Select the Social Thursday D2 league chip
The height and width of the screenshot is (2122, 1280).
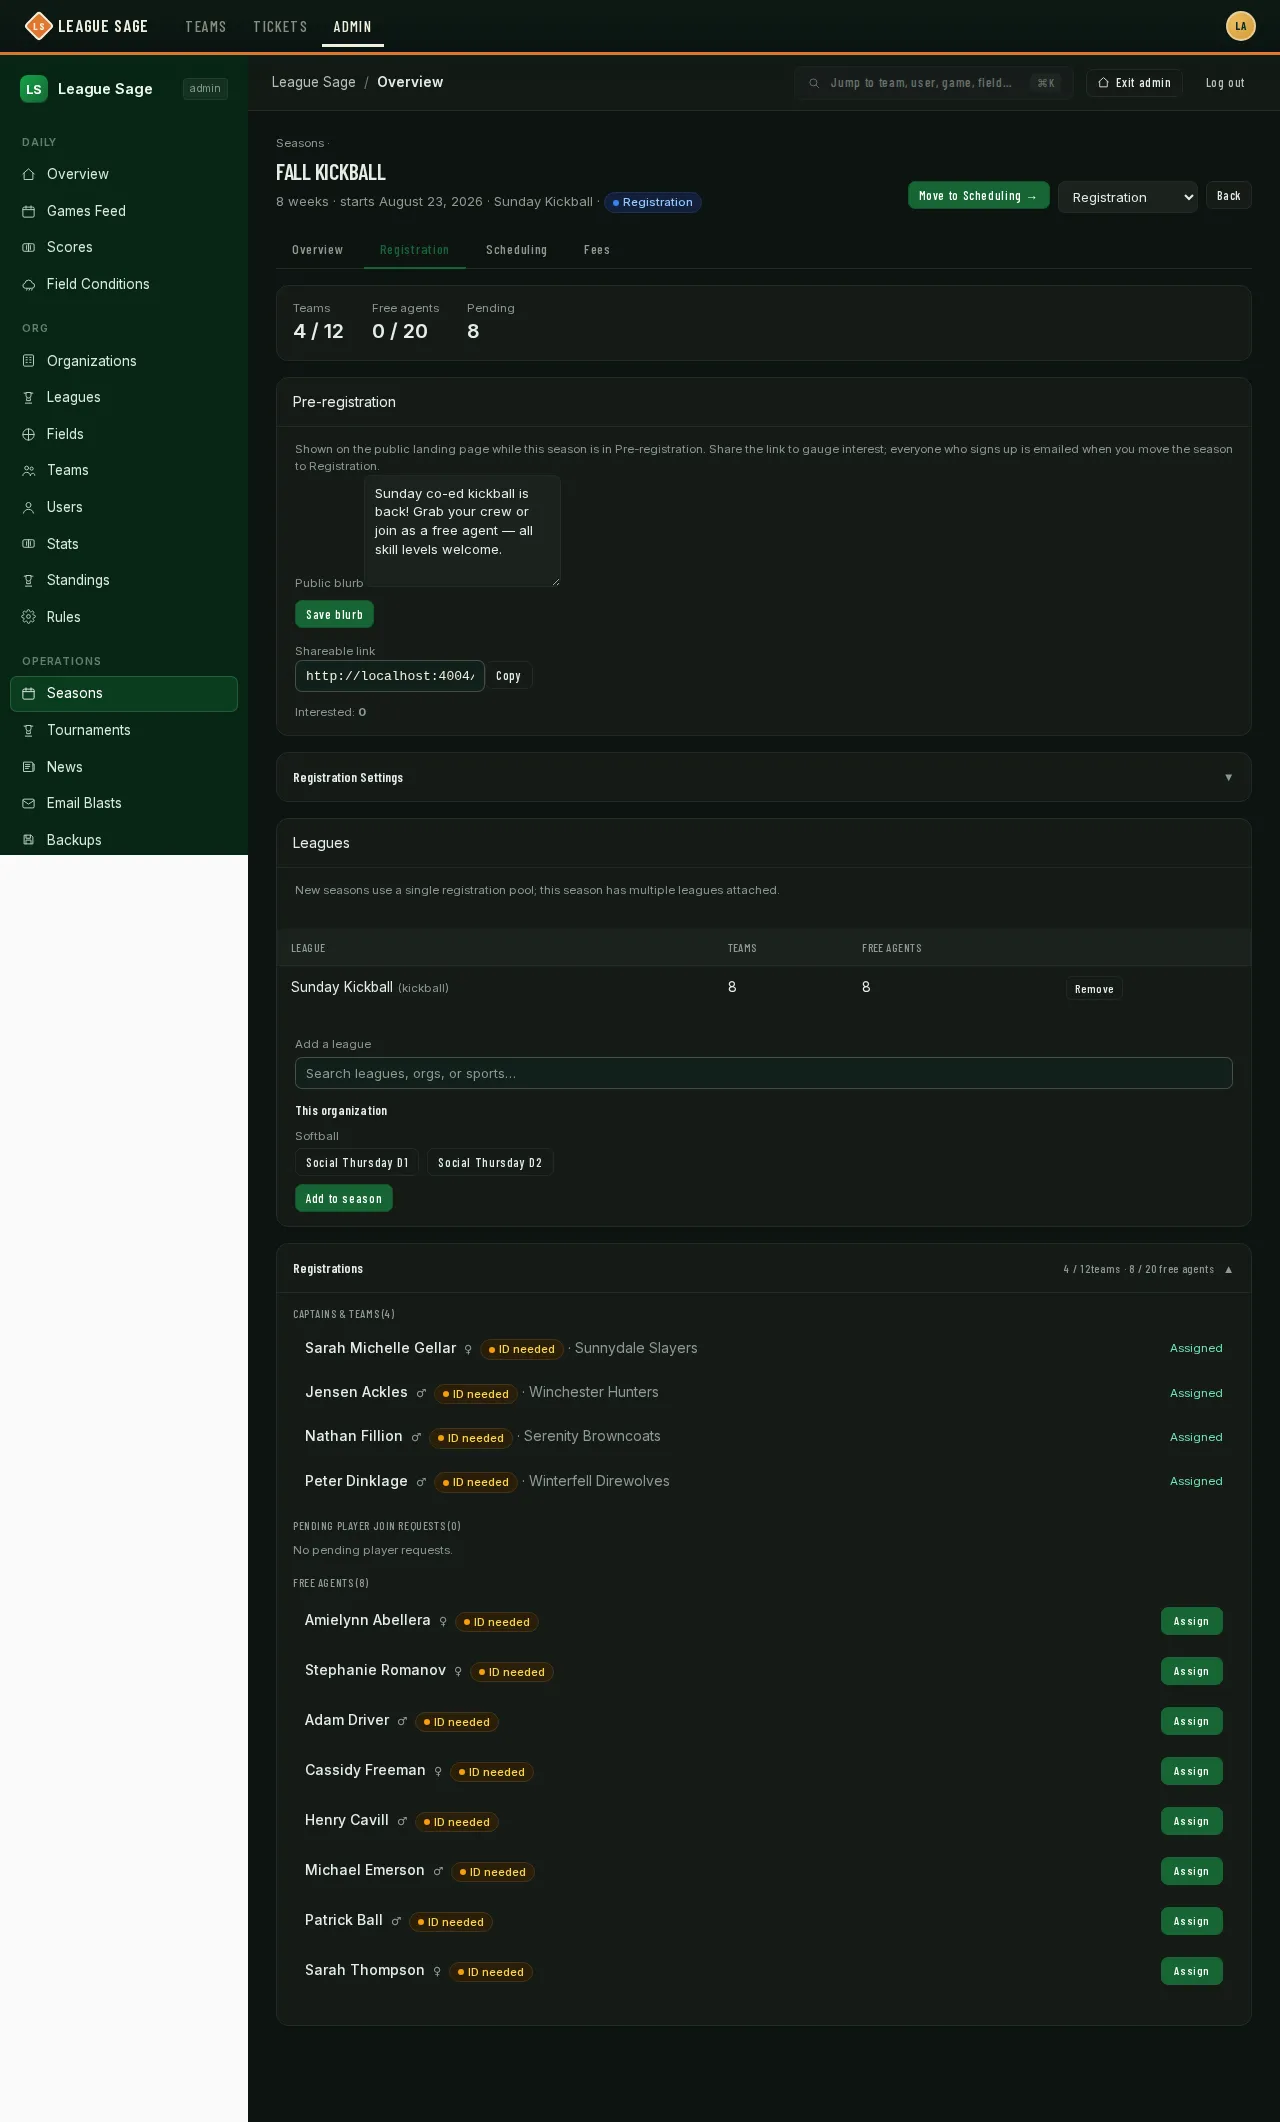[x=490, y=1162]
